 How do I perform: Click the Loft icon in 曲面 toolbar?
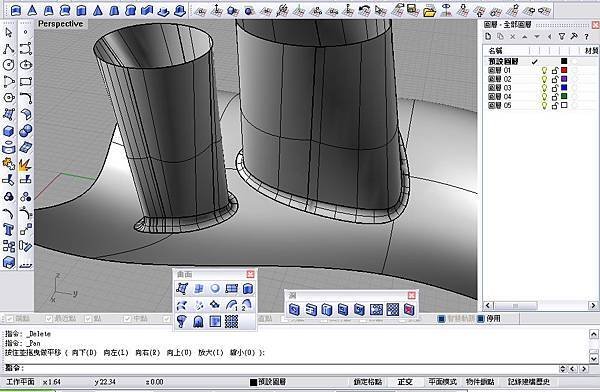click(182, 305)
